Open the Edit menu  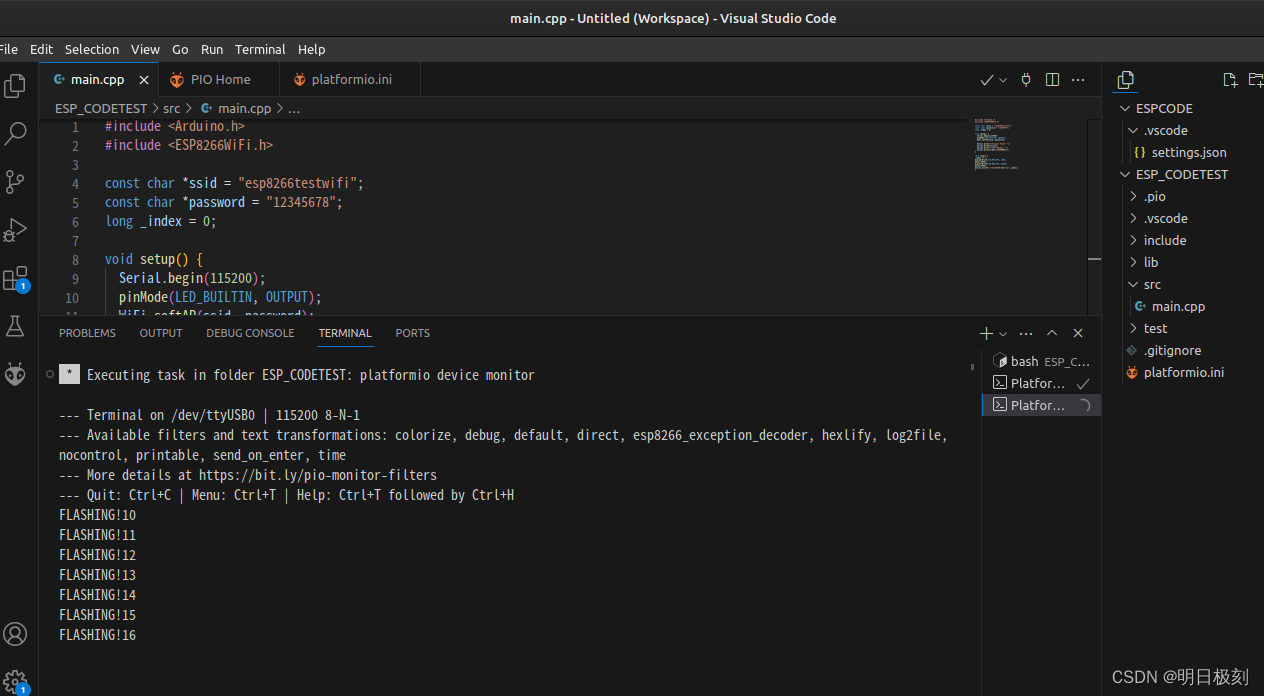click(x=41, y=49)
